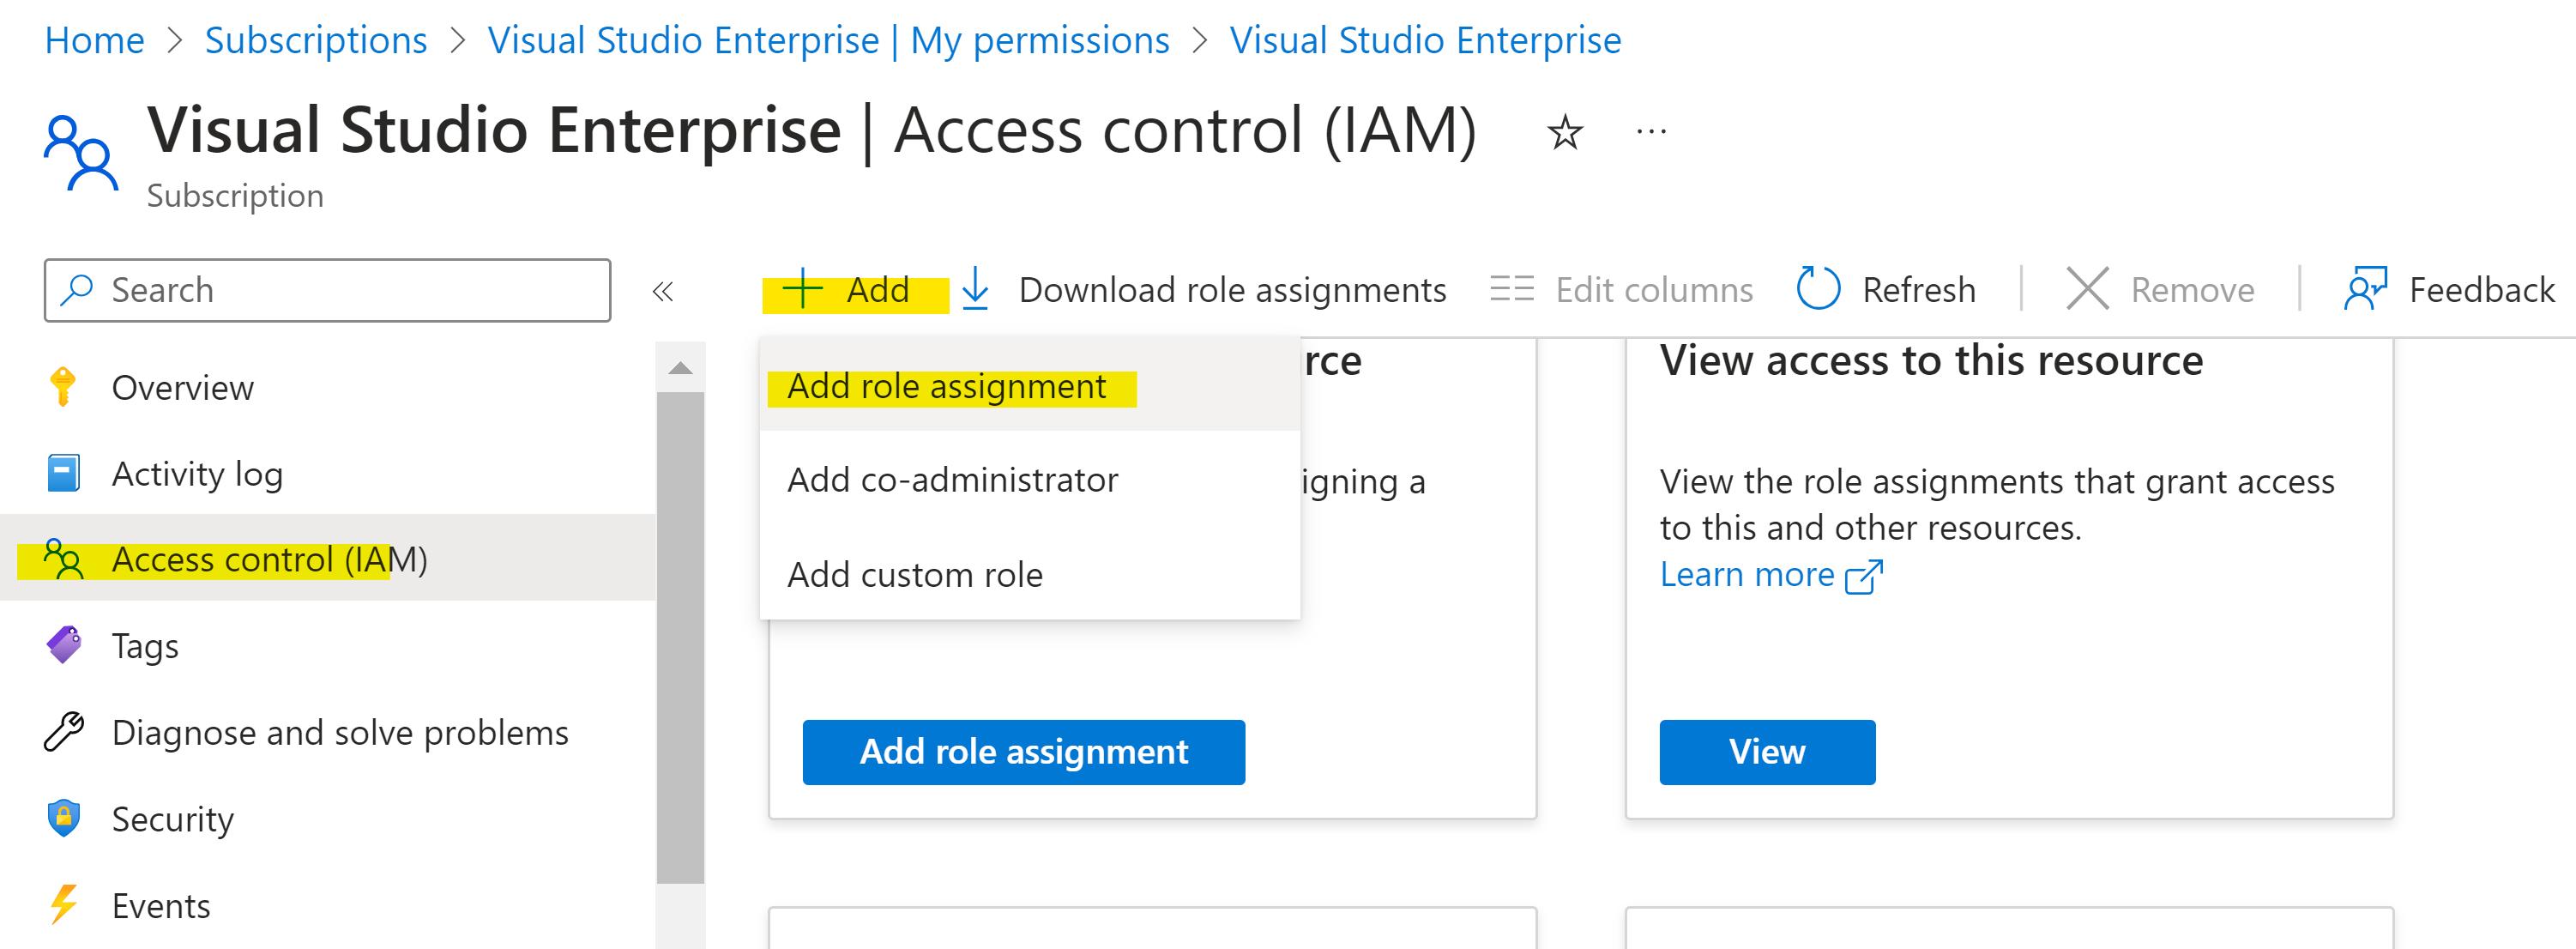Viewport: 2576px width, 949px height.
Task: Click the Feedback person icon
Action: pyautogui.click(x=2365, y=289)
